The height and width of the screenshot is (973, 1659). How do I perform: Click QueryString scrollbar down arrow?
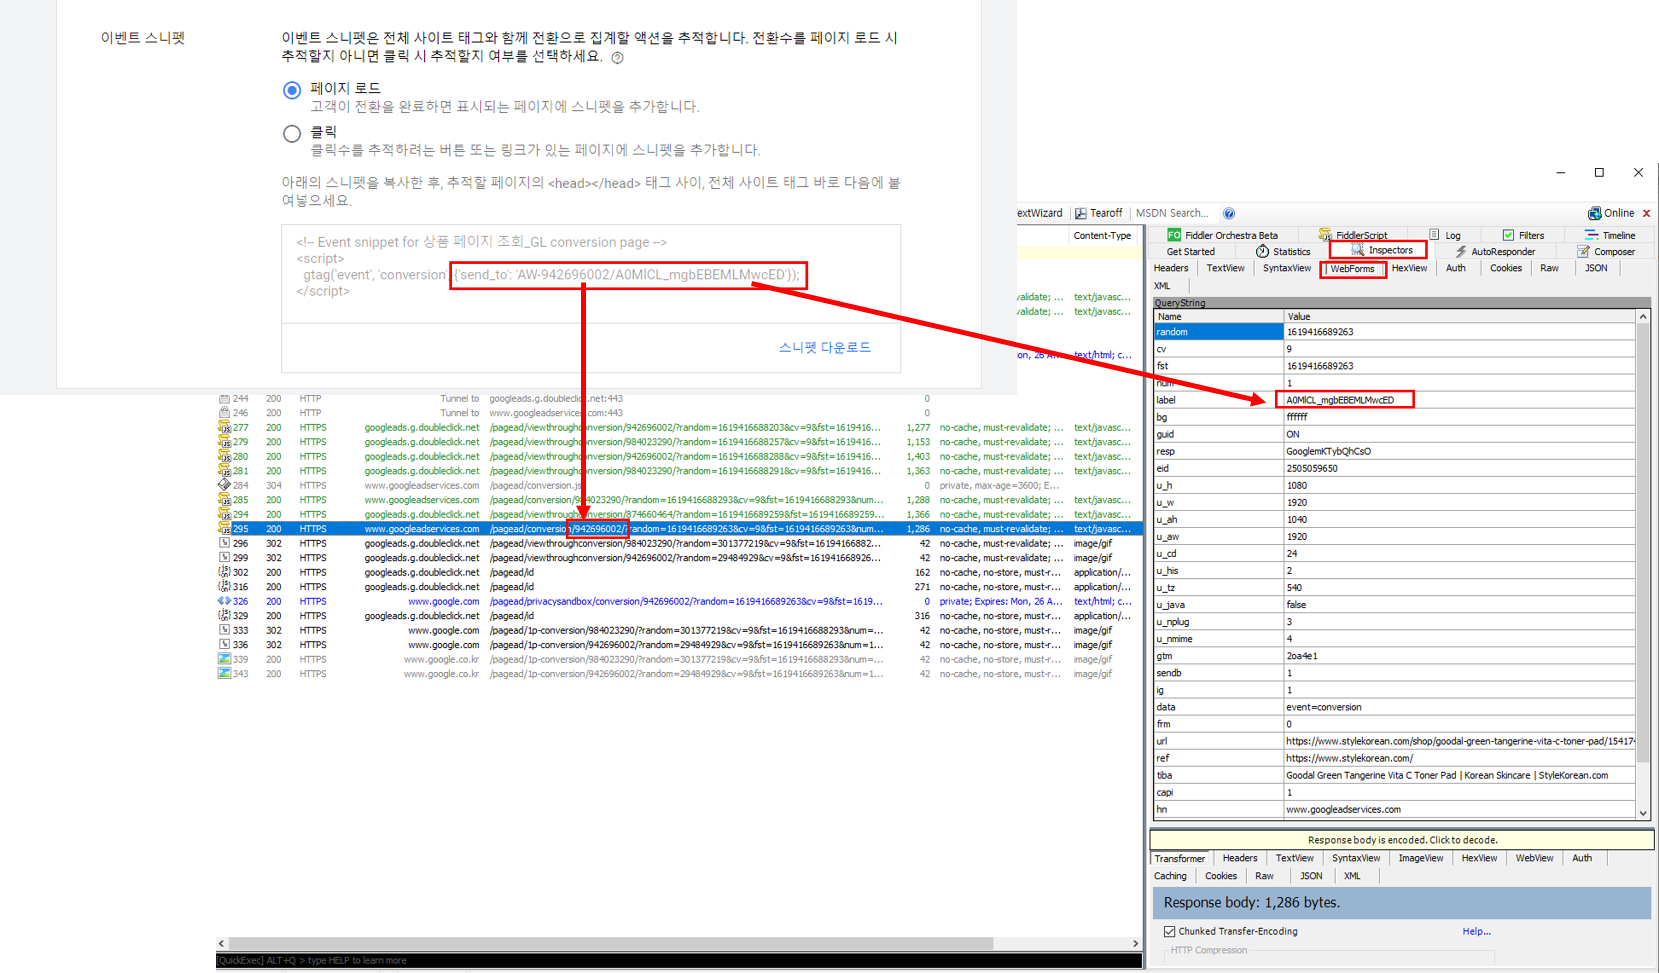click(1643, 813)
